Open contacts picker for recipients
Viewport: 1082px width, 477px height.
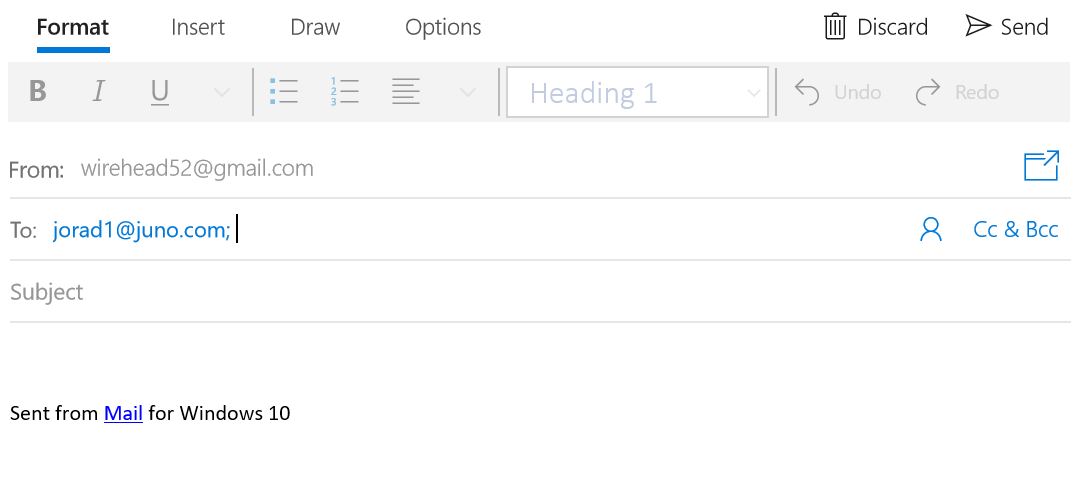point(931,230)
